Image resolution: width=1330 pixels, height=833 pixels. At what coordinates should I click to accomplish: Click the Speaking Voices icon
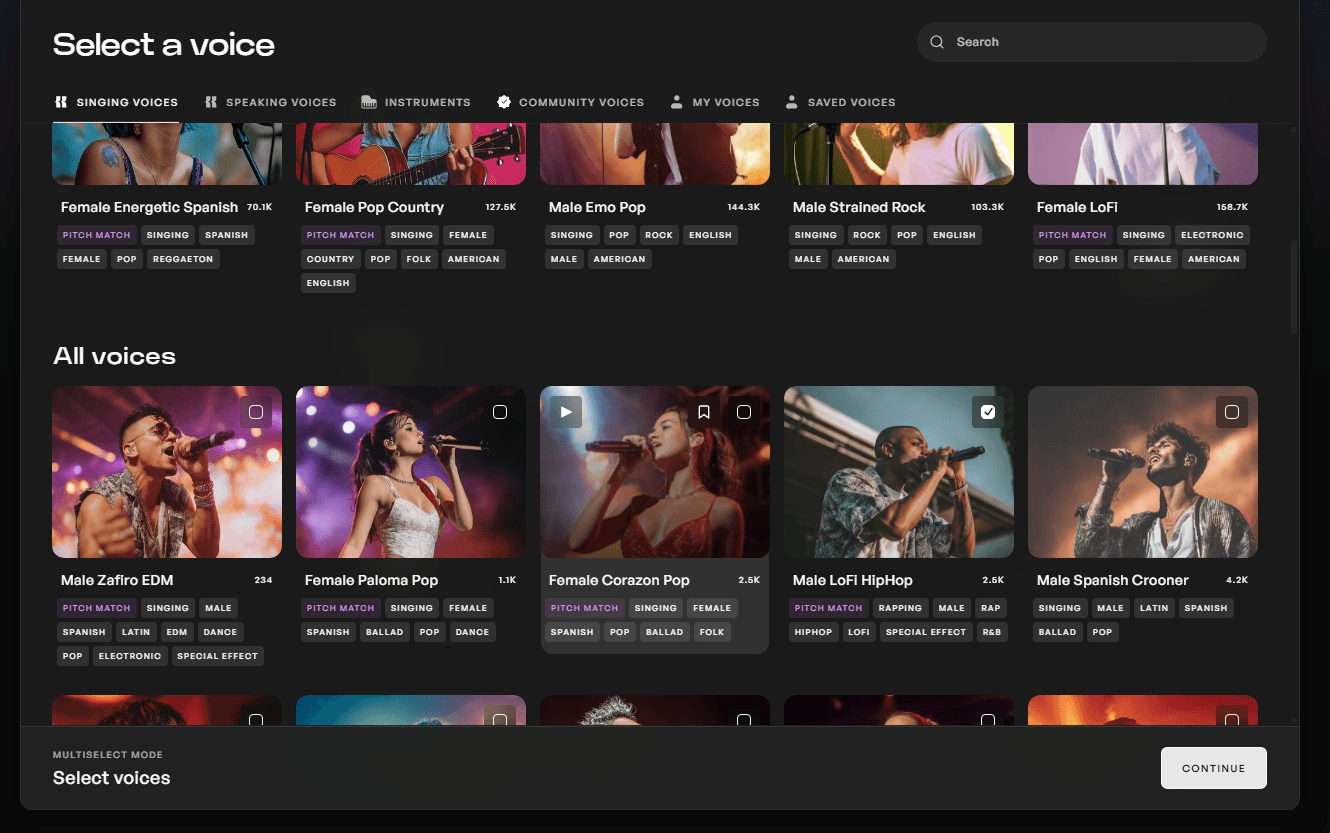(210, 101)
